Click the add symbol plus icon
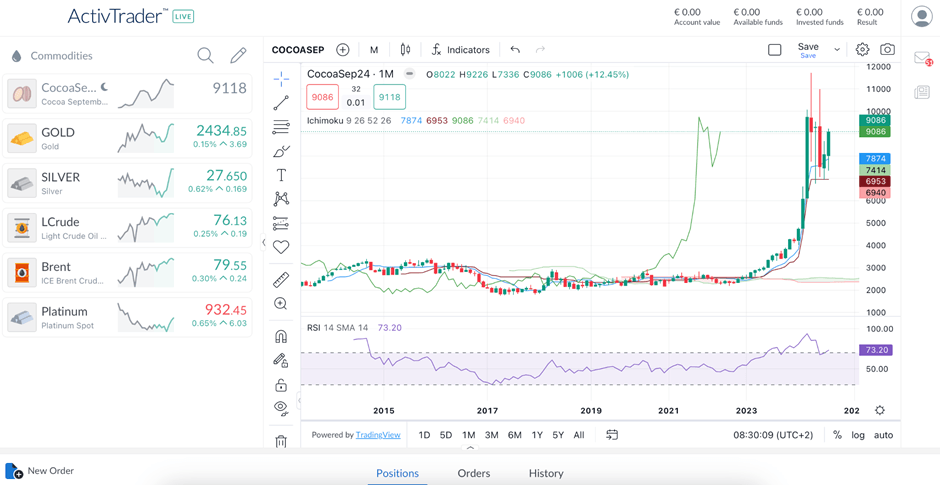 tap(343, 50)
